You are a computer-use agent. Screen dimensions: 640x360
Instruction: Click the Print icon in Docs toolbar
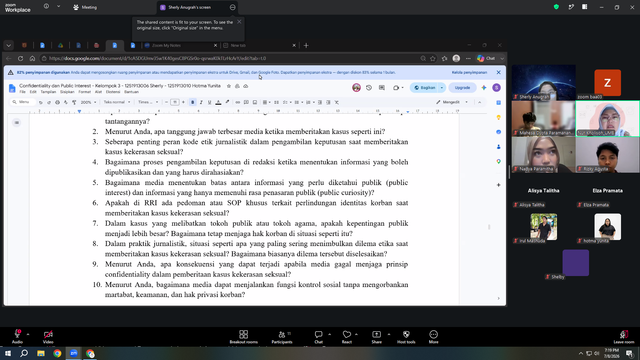tap(57, 102)
